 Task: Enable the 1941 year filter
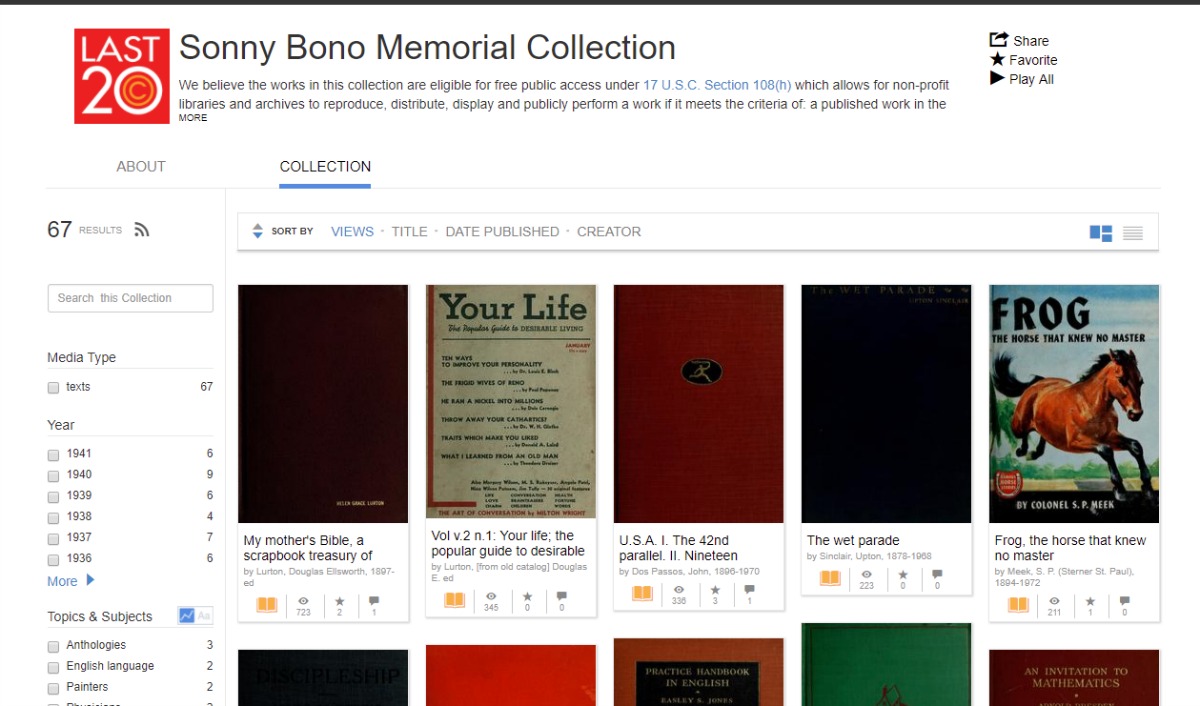pos(53,455)
